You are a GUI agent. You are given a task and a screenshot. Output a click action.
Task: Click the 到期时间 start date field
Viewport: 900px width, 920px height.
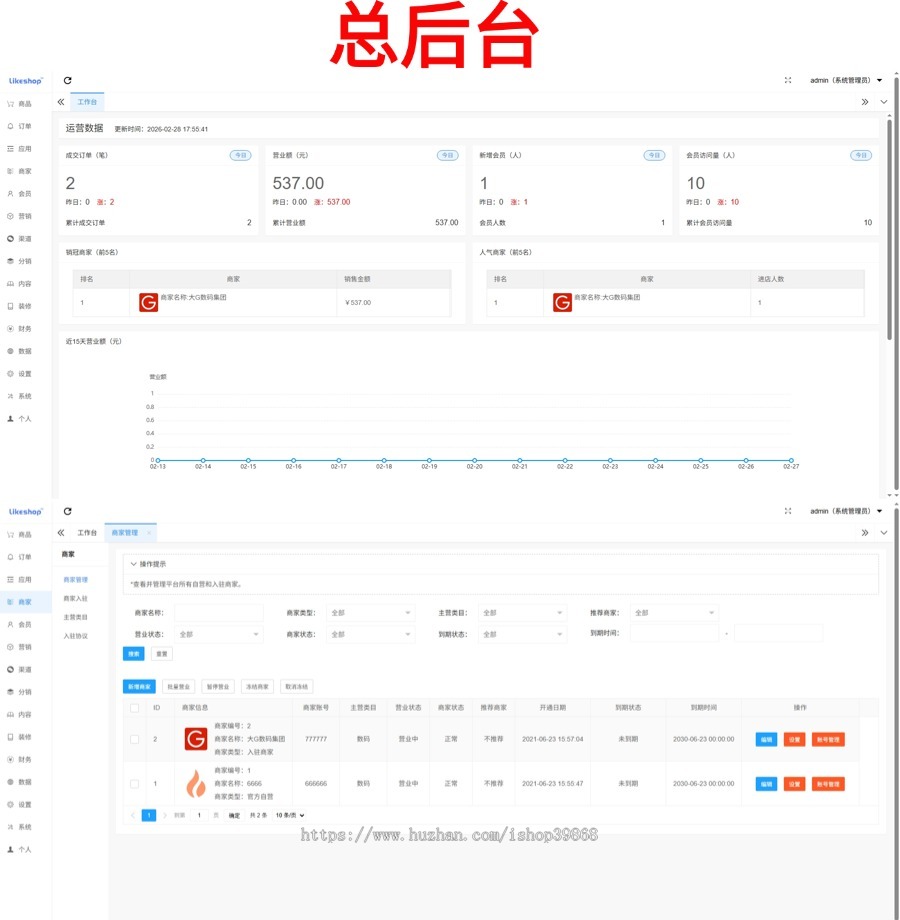point(674,634)
